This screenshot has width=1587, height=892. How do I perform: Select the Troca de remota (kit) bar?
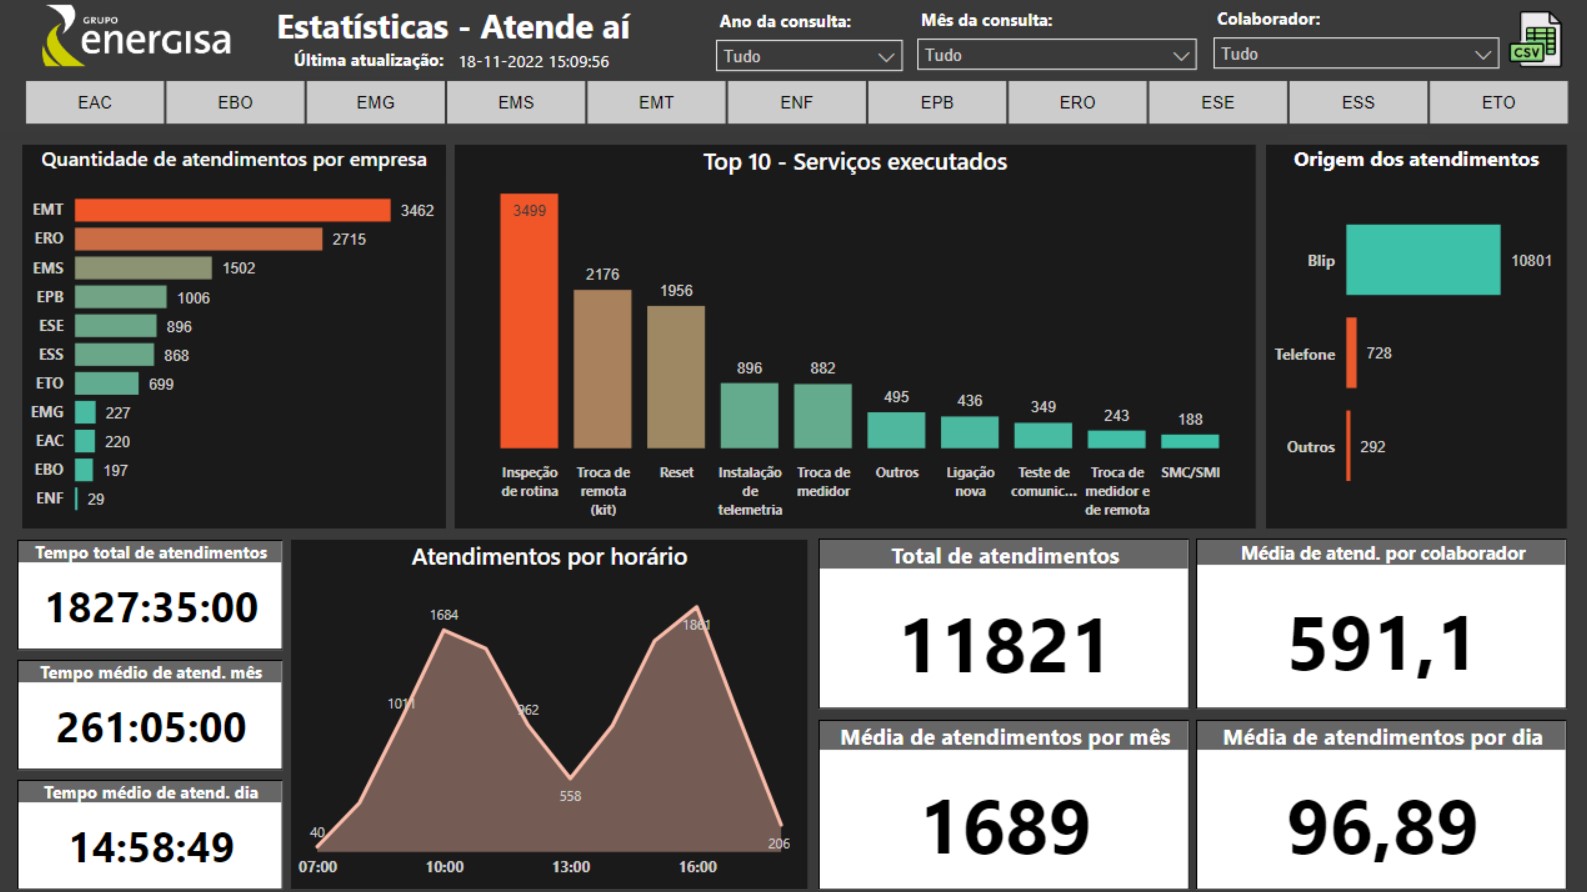pyautogui.click(x=602, y=369)
